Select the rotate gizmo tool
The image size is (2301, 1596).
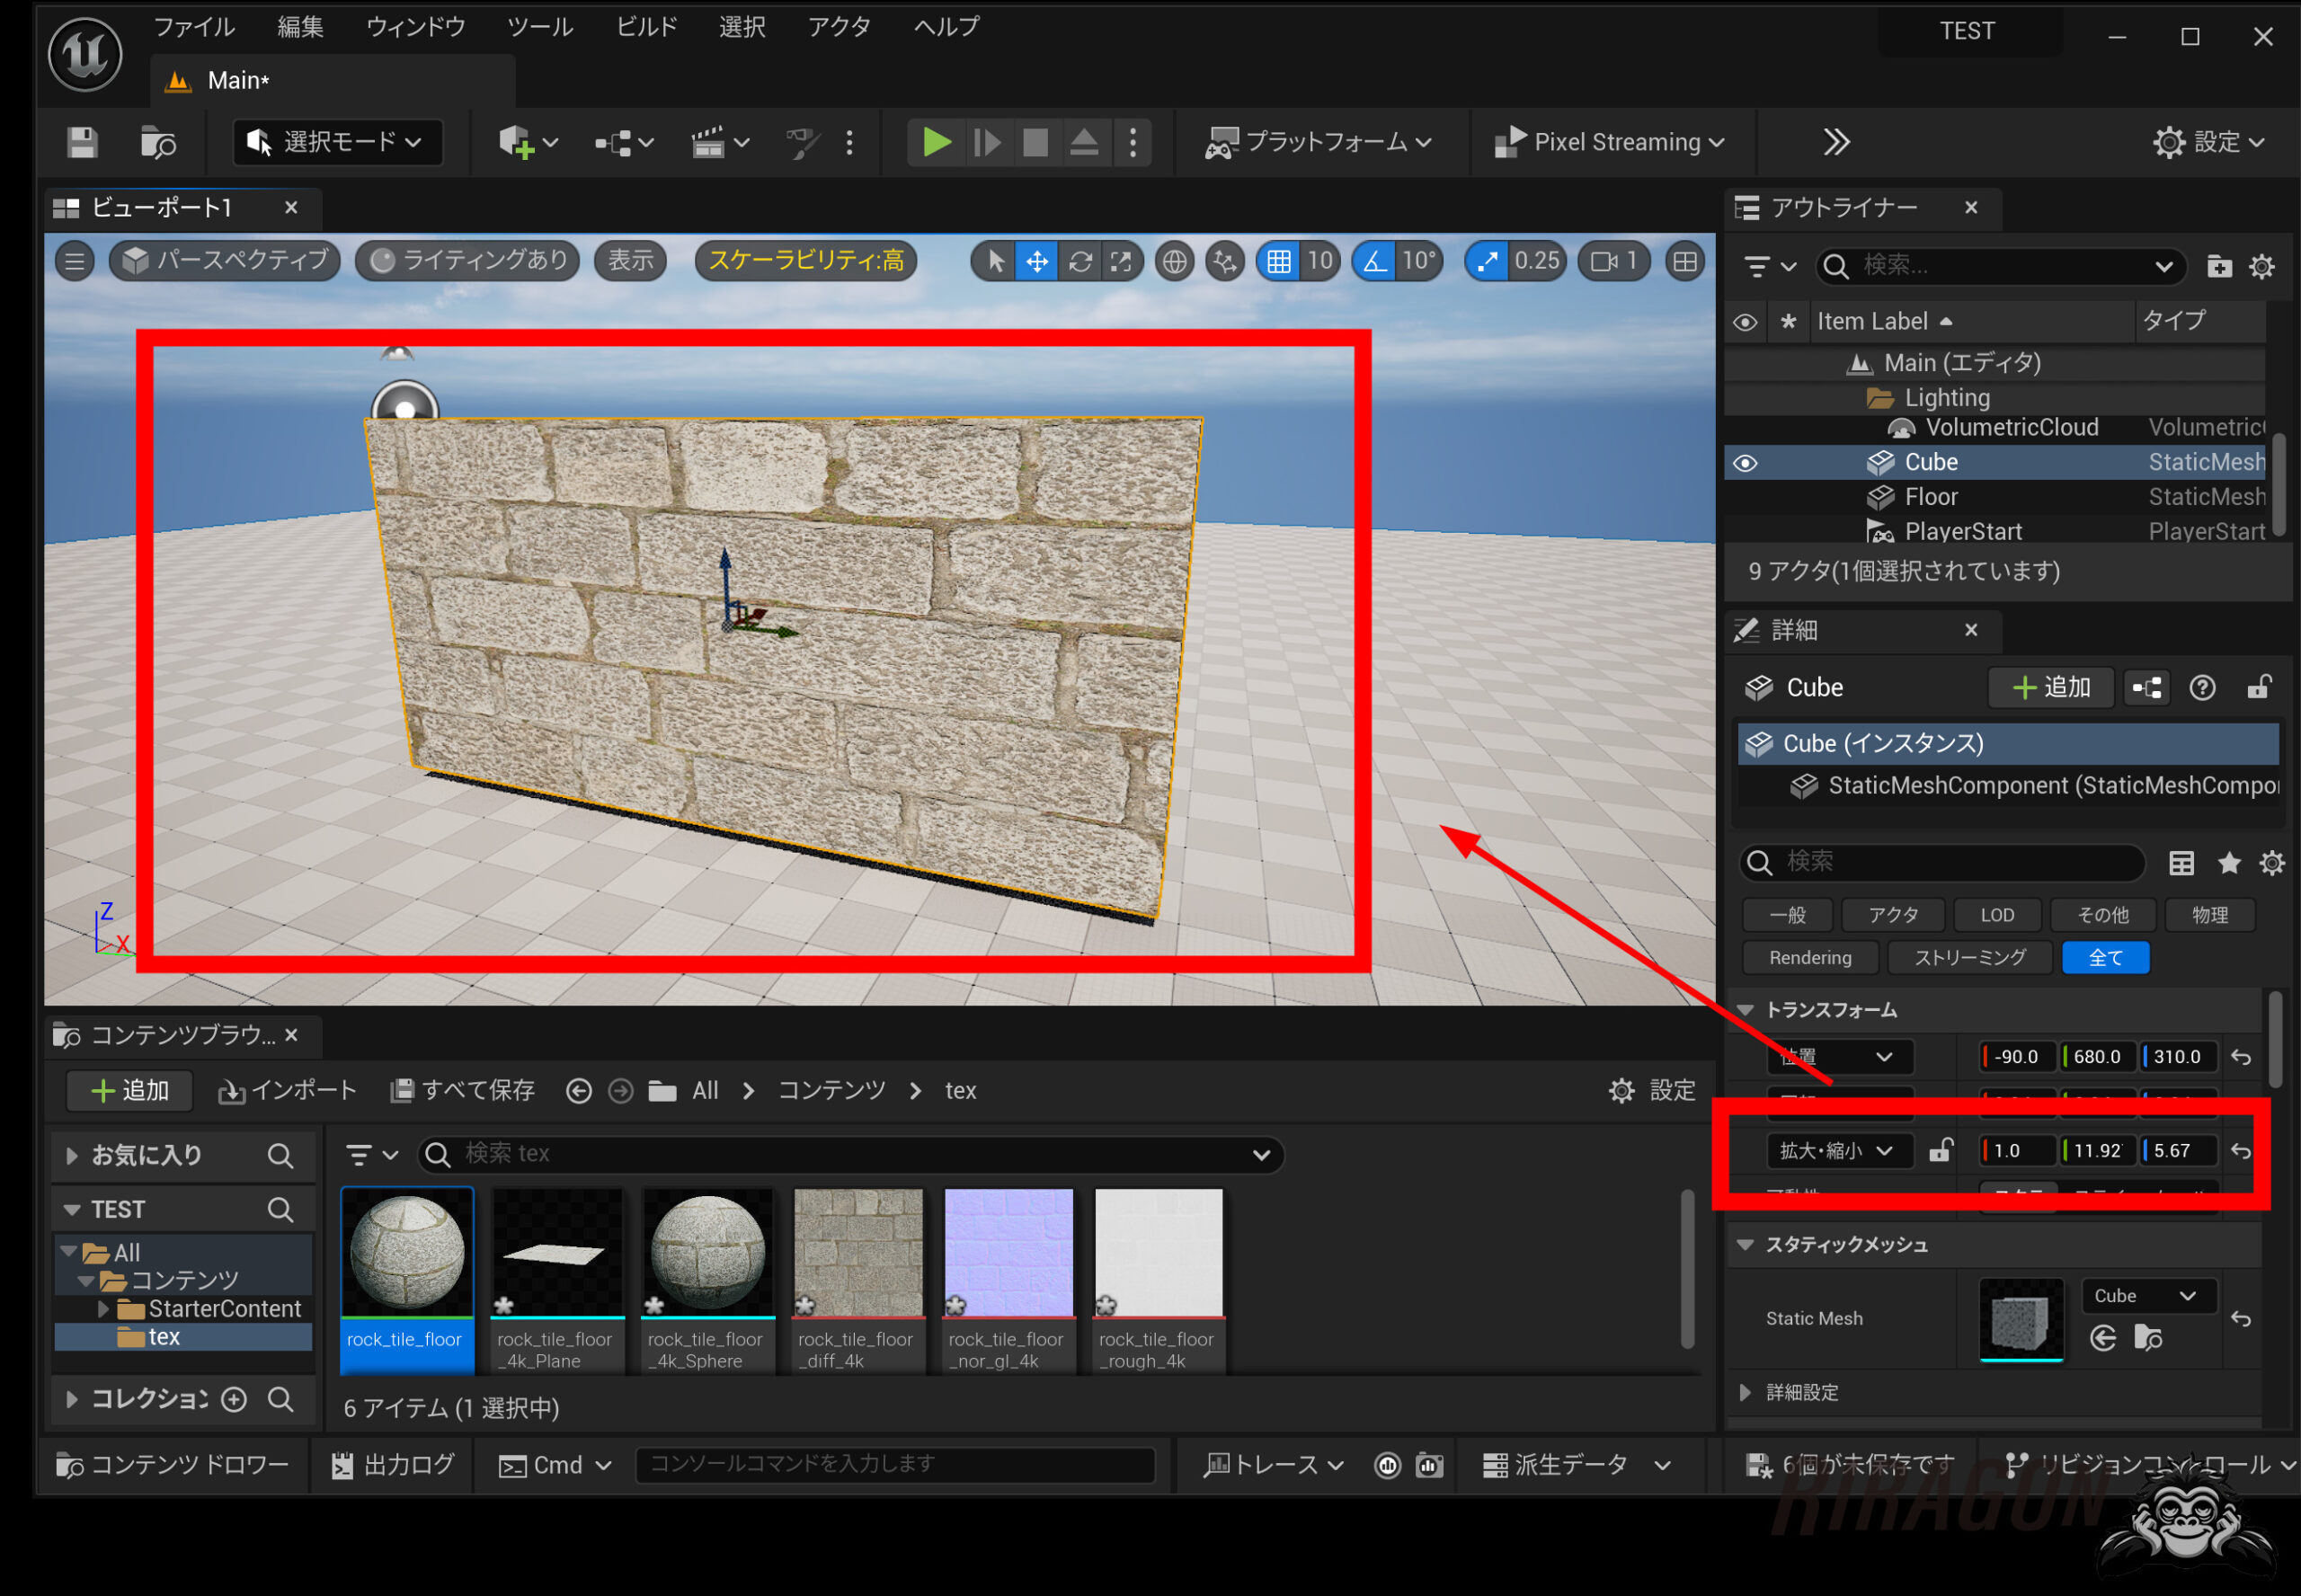(1080, 262)
